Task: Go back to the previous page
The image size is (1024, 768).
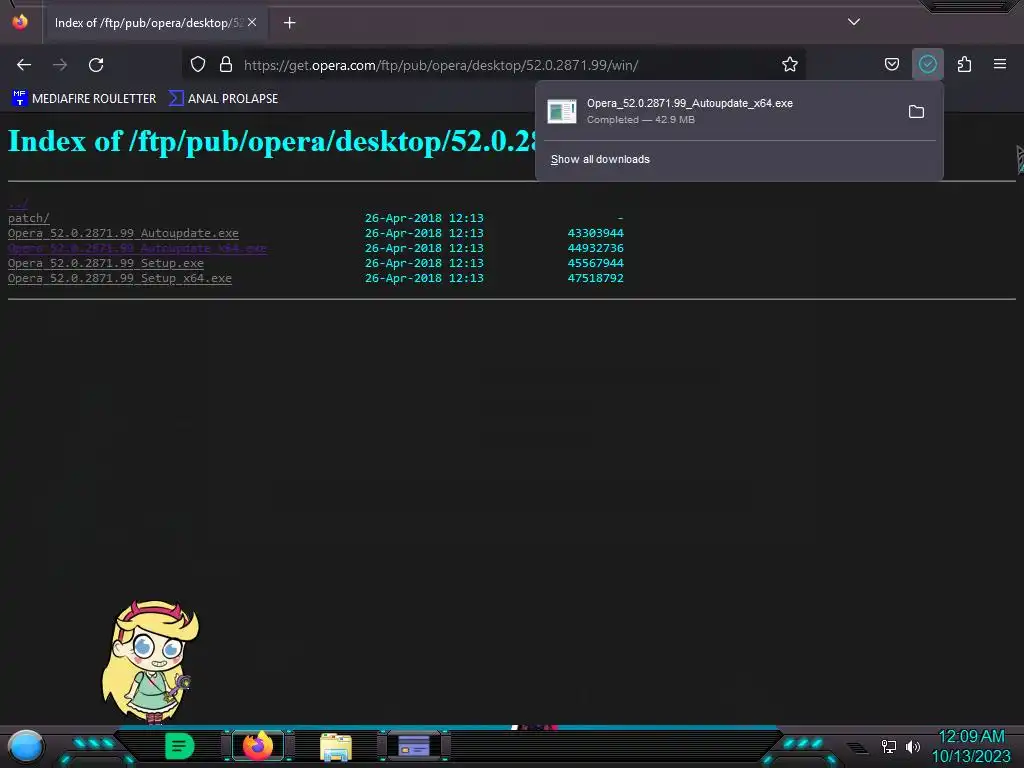Action: pos(24,65)
